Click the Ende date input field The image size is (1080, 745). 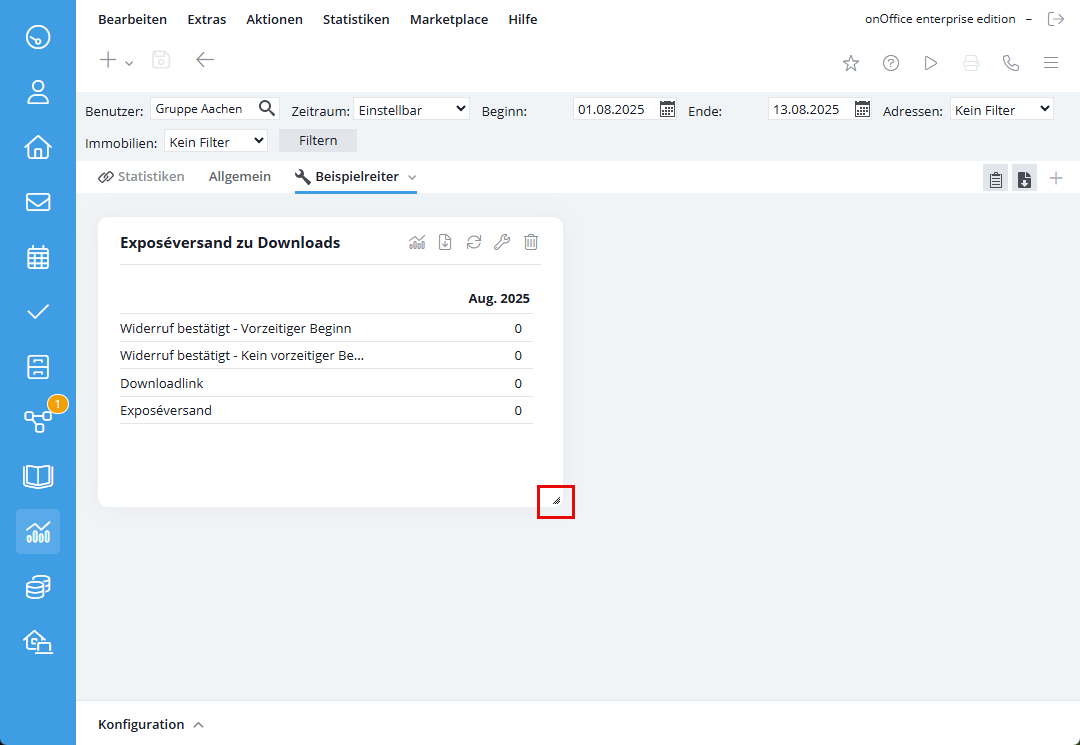click(809, 109)
